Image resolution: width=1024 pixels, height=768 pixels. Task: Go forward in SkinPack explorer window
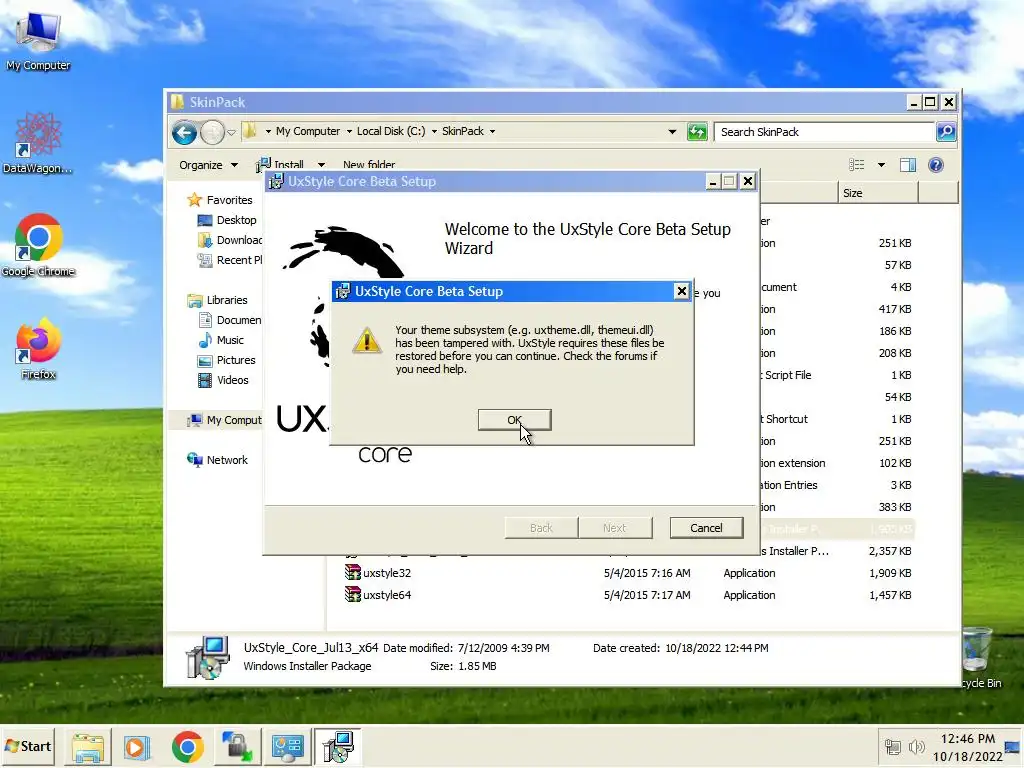(212, 133)
